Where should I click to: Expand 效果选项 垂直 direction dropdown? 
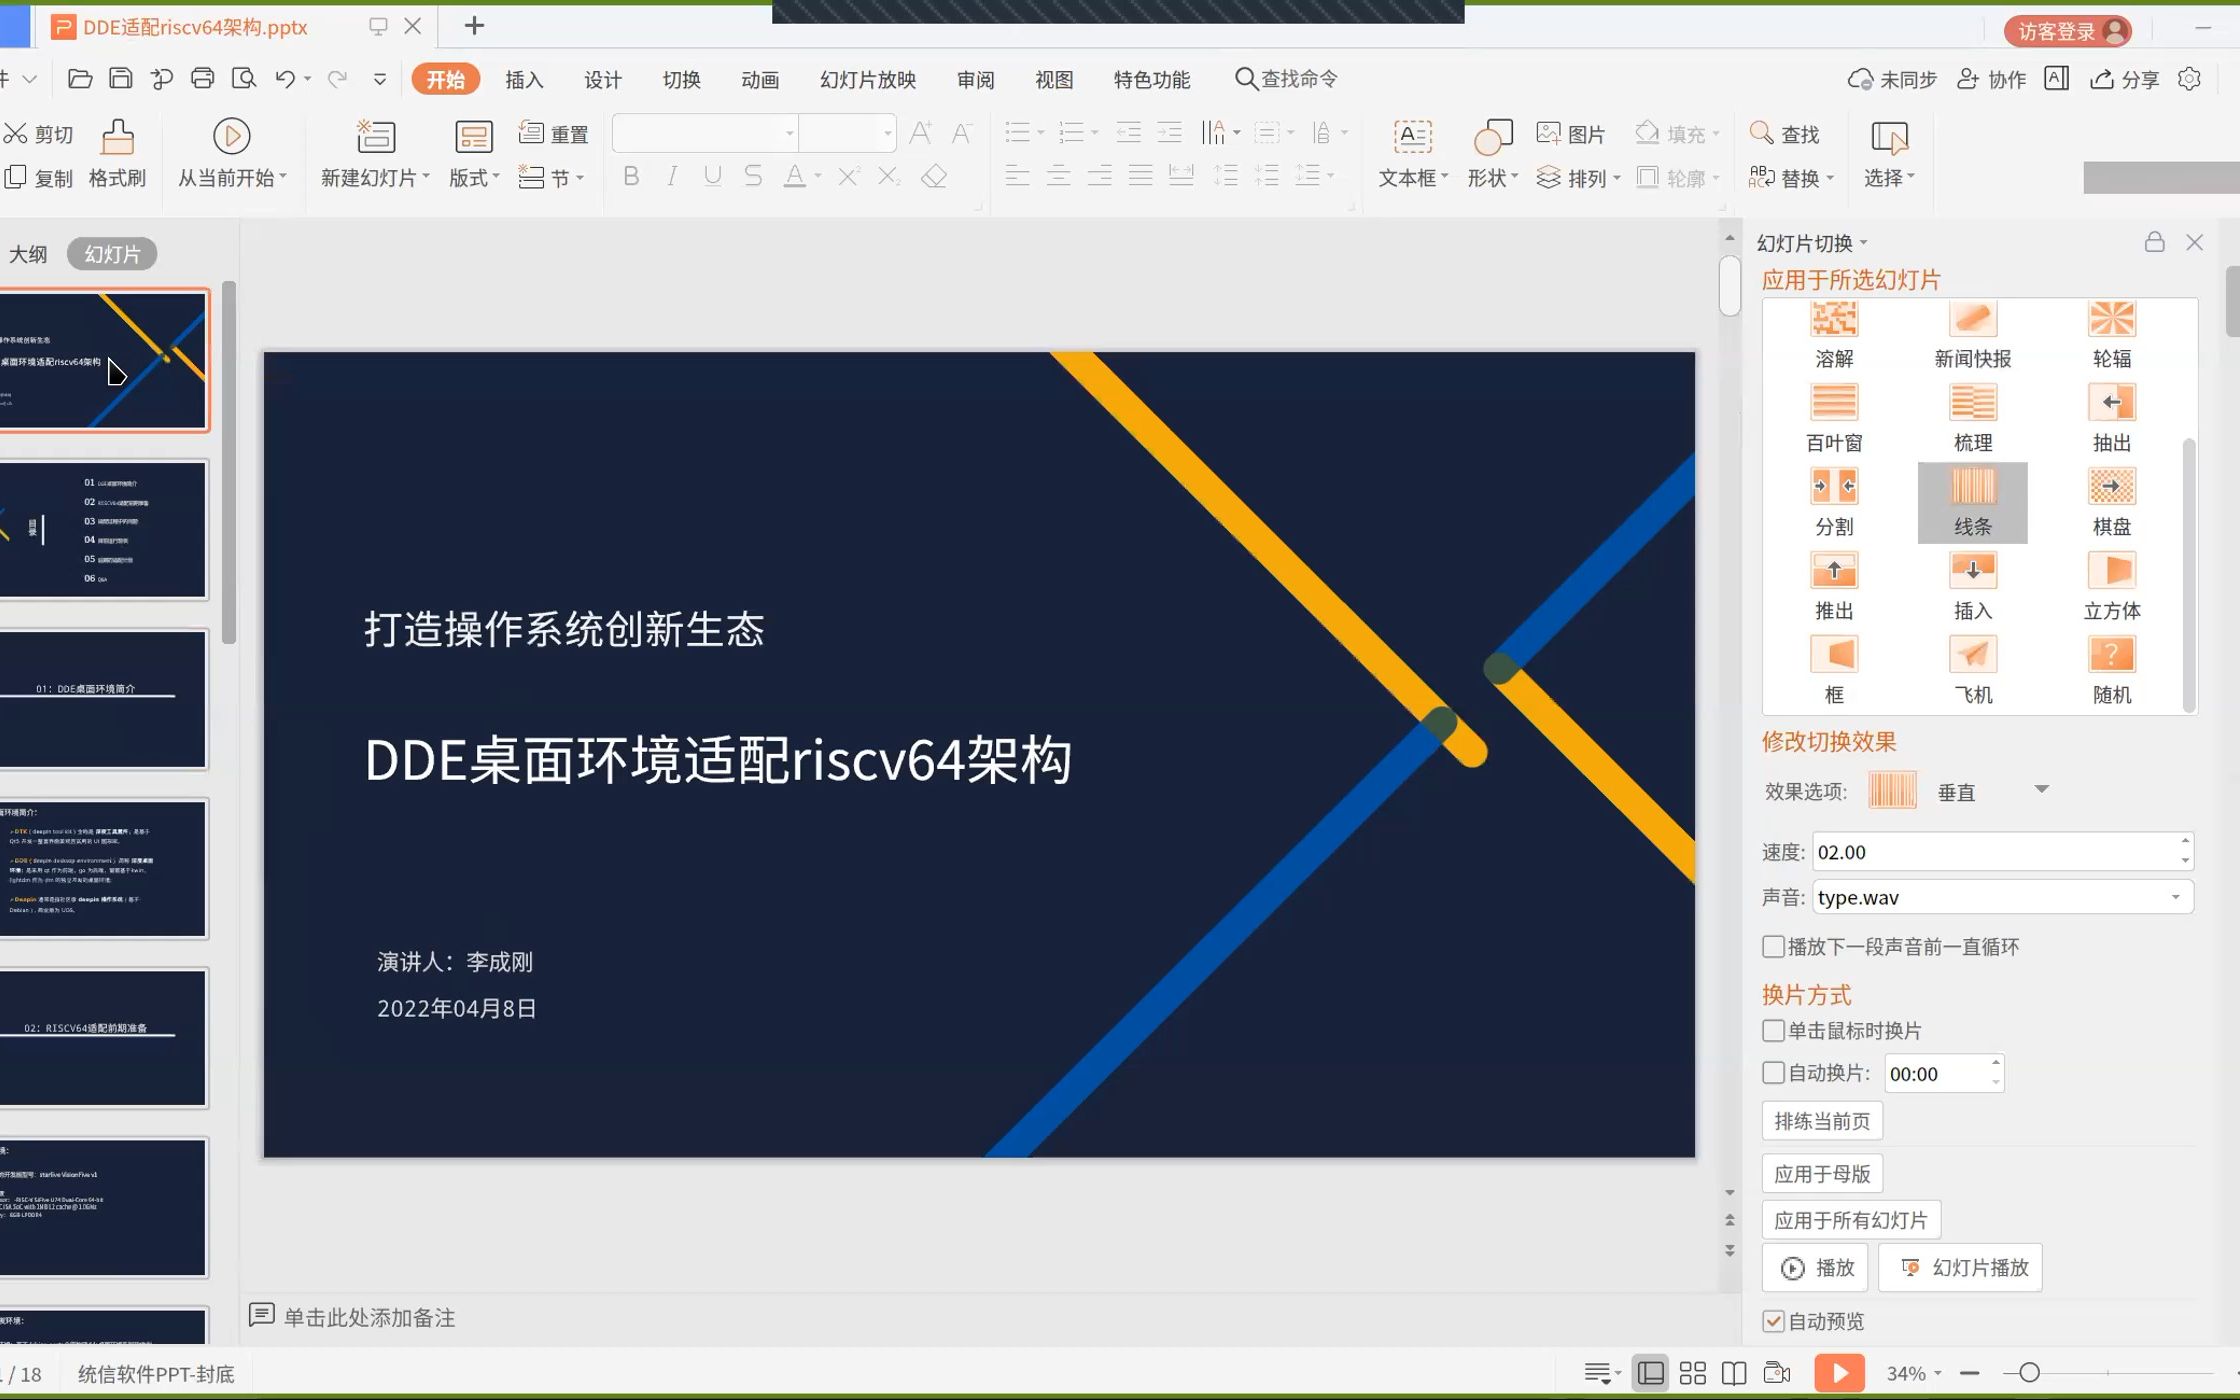[2042, 790]
